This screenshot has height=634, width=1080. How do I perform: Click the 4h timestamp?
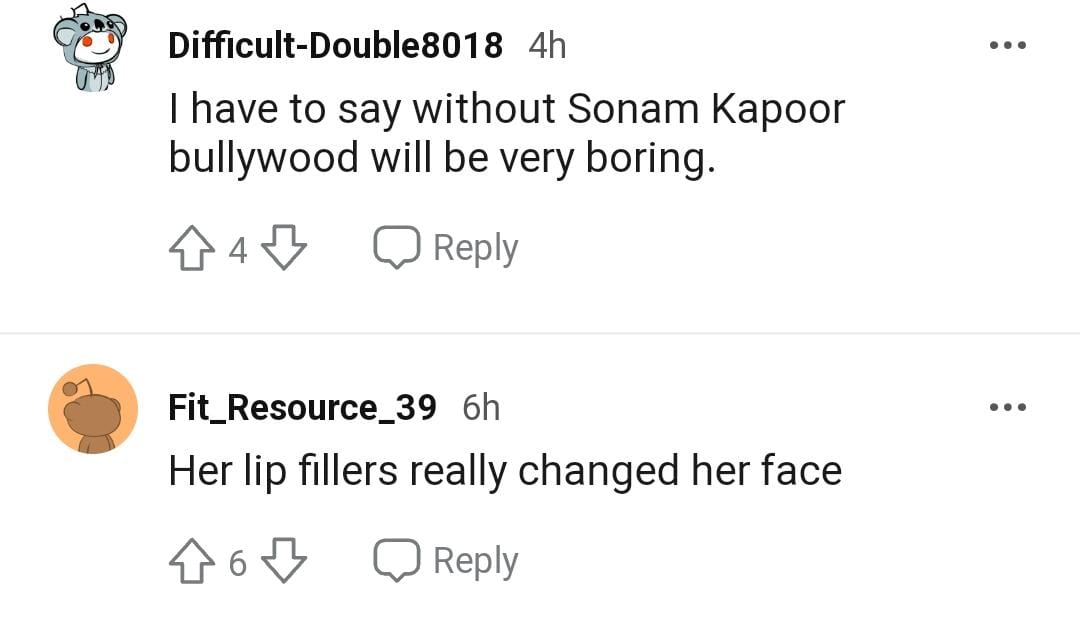[546, 45]
